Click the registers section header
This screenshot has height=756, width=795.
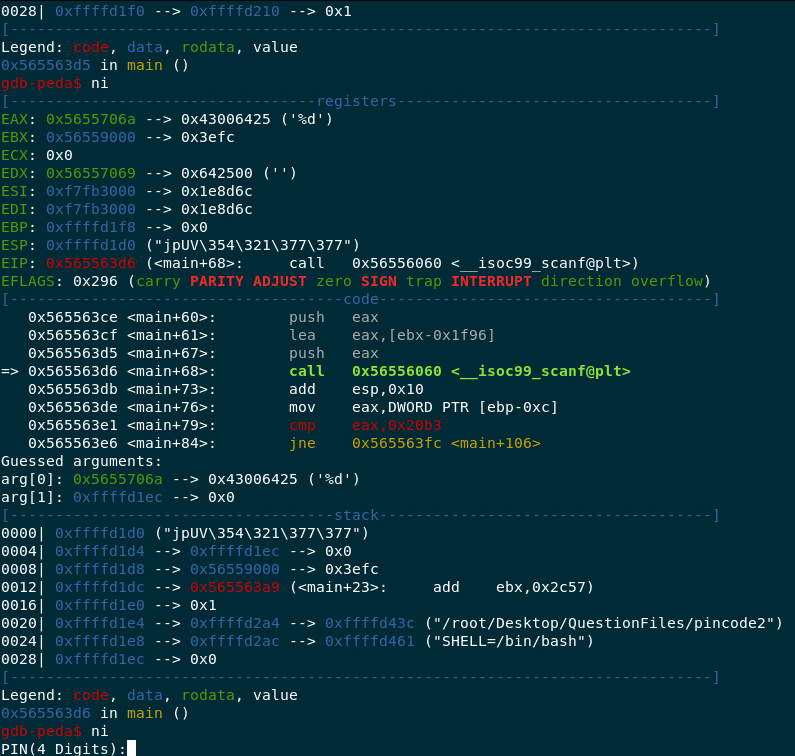coord(356,101)
